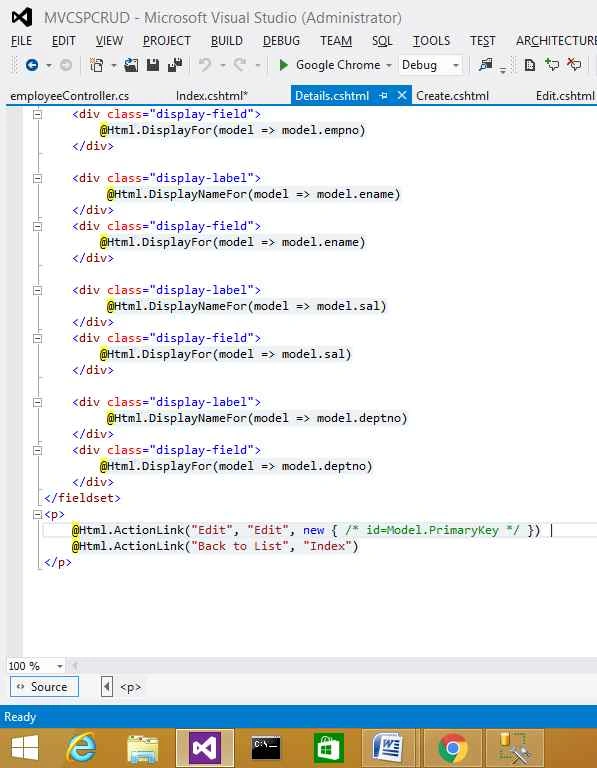Collapse display-field div containing model.sal

coord(37,338)
